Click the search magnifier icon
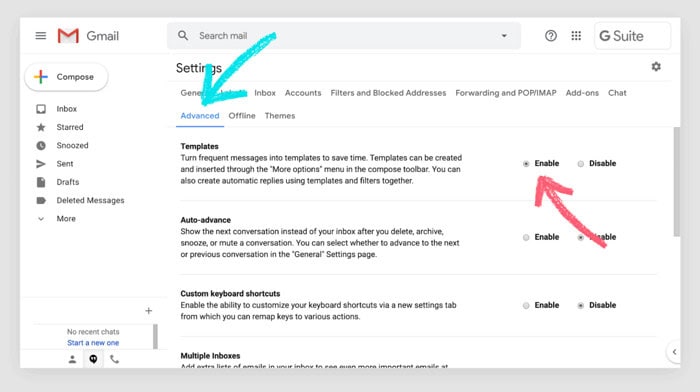Image resolution: width=700 pixels, height=392 pixels. 183,35
